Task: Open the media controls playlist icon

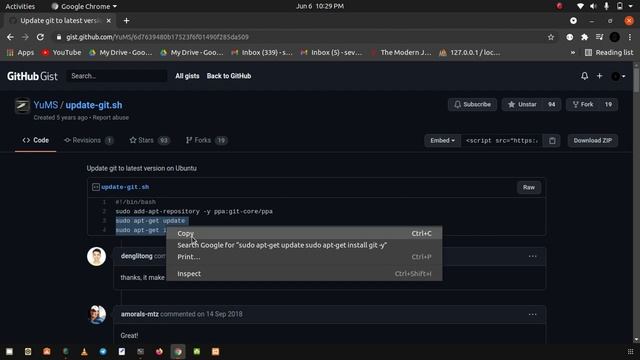Action: point(599,37)
